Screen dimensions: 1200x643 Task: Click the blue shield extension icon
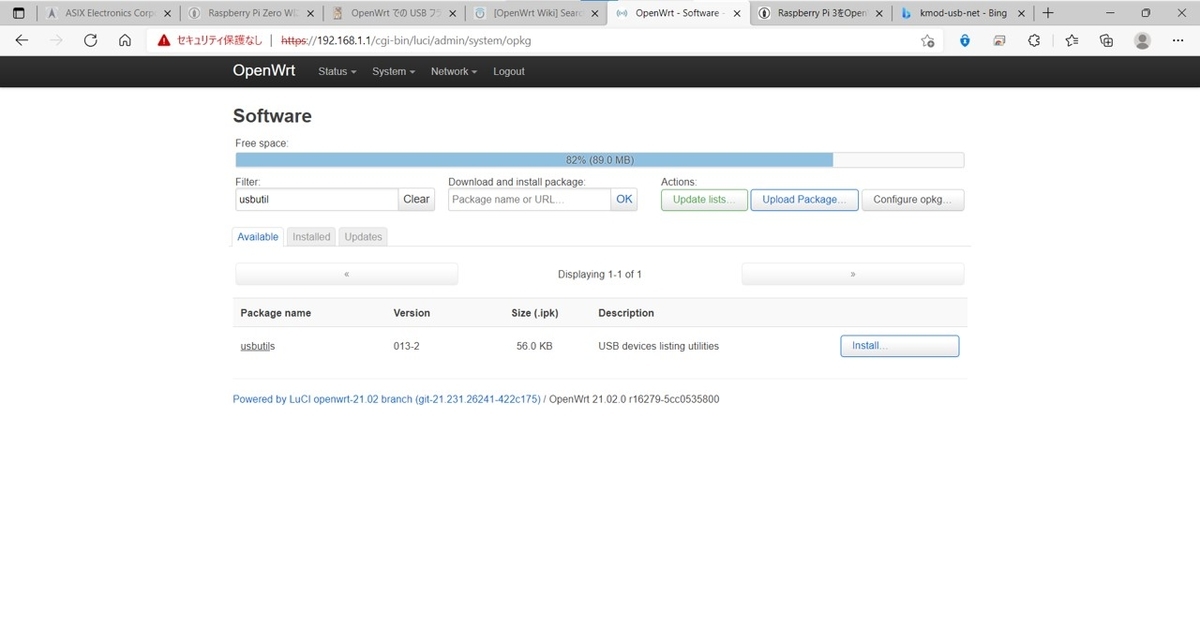[x=964, y=41]
